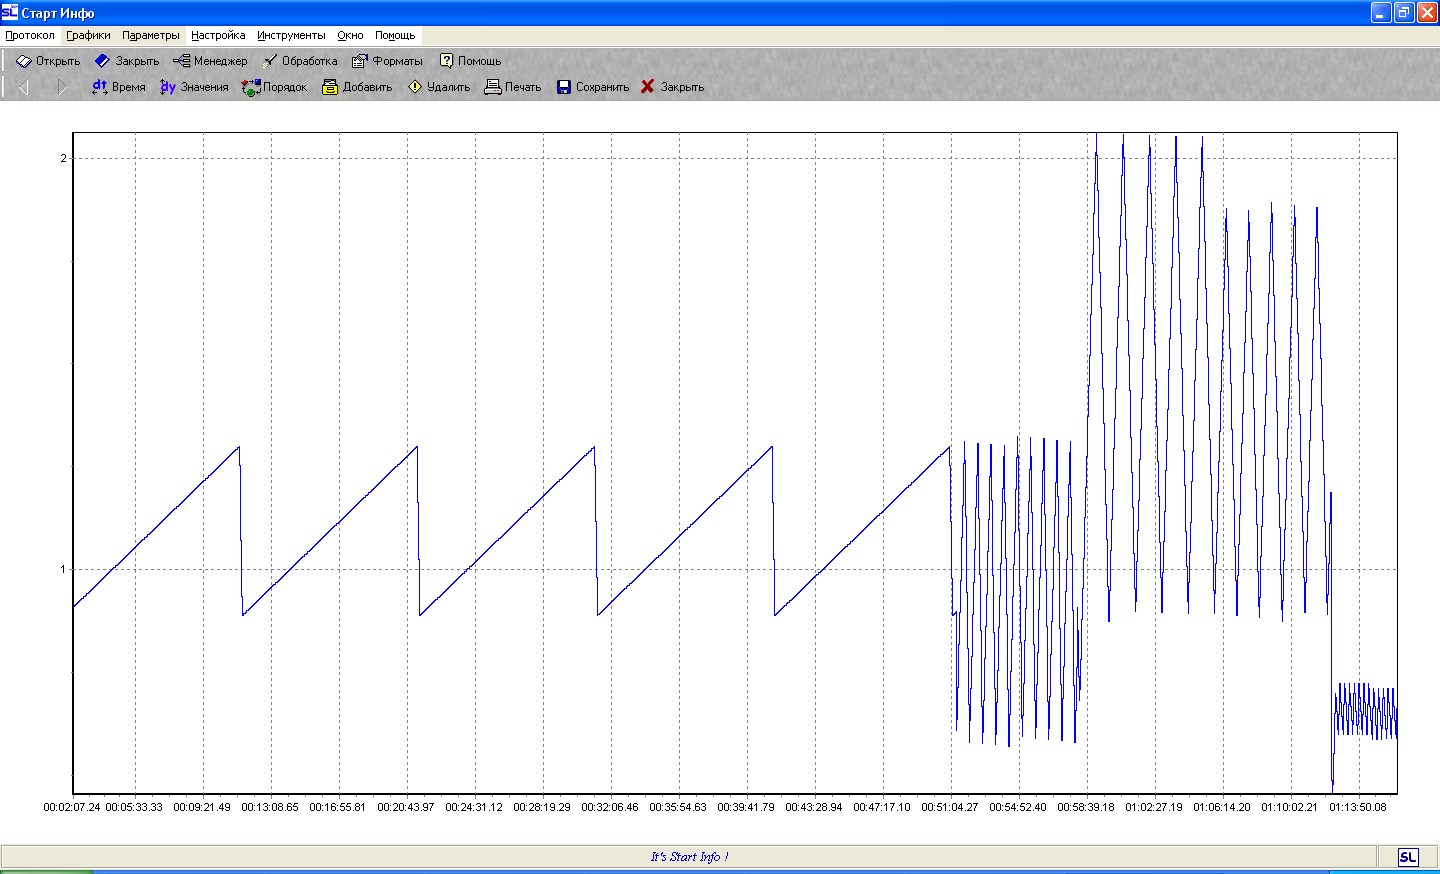1440x874 pixels.
Task: Open the Менеджер tool
Action: pyautogui.click(x=210, y=61)
